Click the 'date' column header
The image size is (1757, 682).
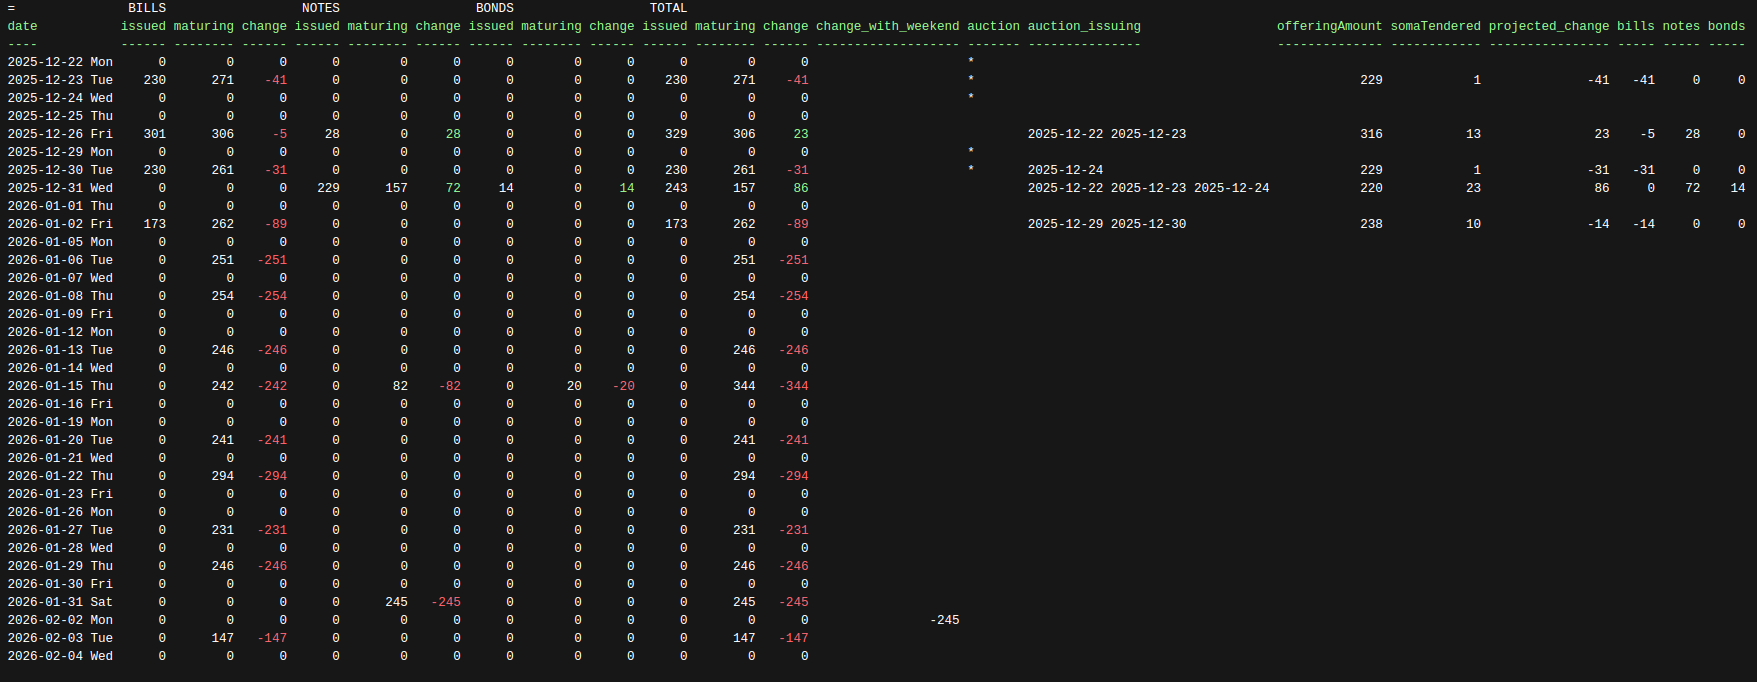click(22, 26)
